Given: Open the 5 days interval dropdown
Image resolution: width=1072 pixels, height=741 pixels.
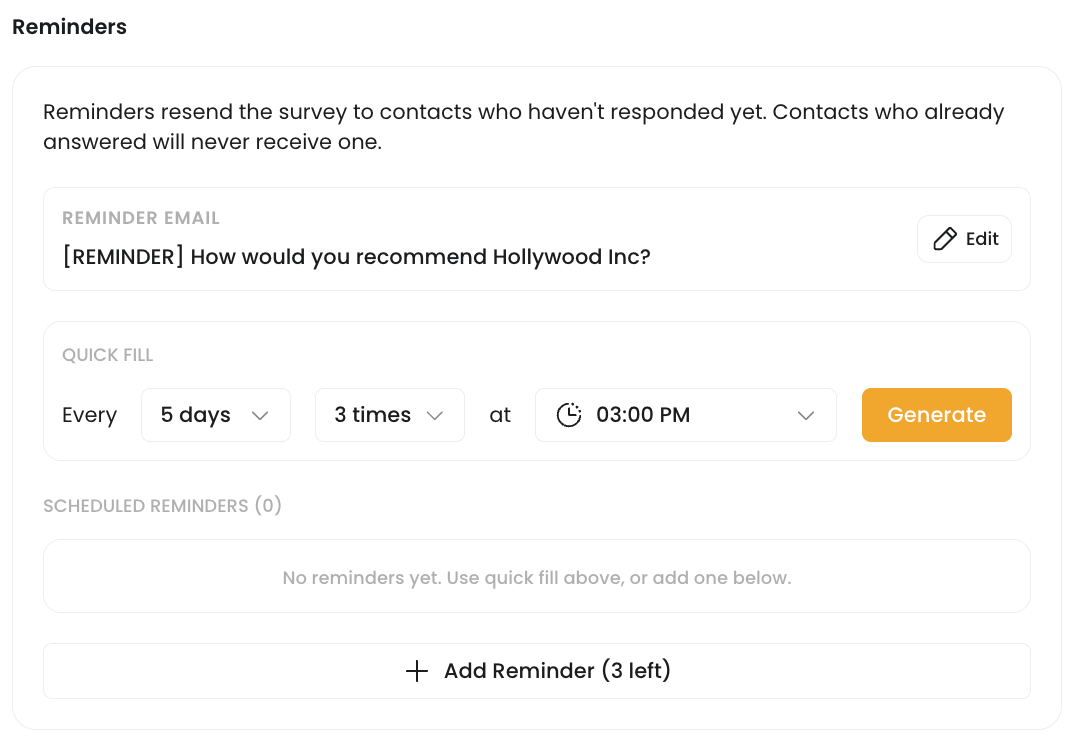Looking at the screenshot, I should [x=216, y=415].
